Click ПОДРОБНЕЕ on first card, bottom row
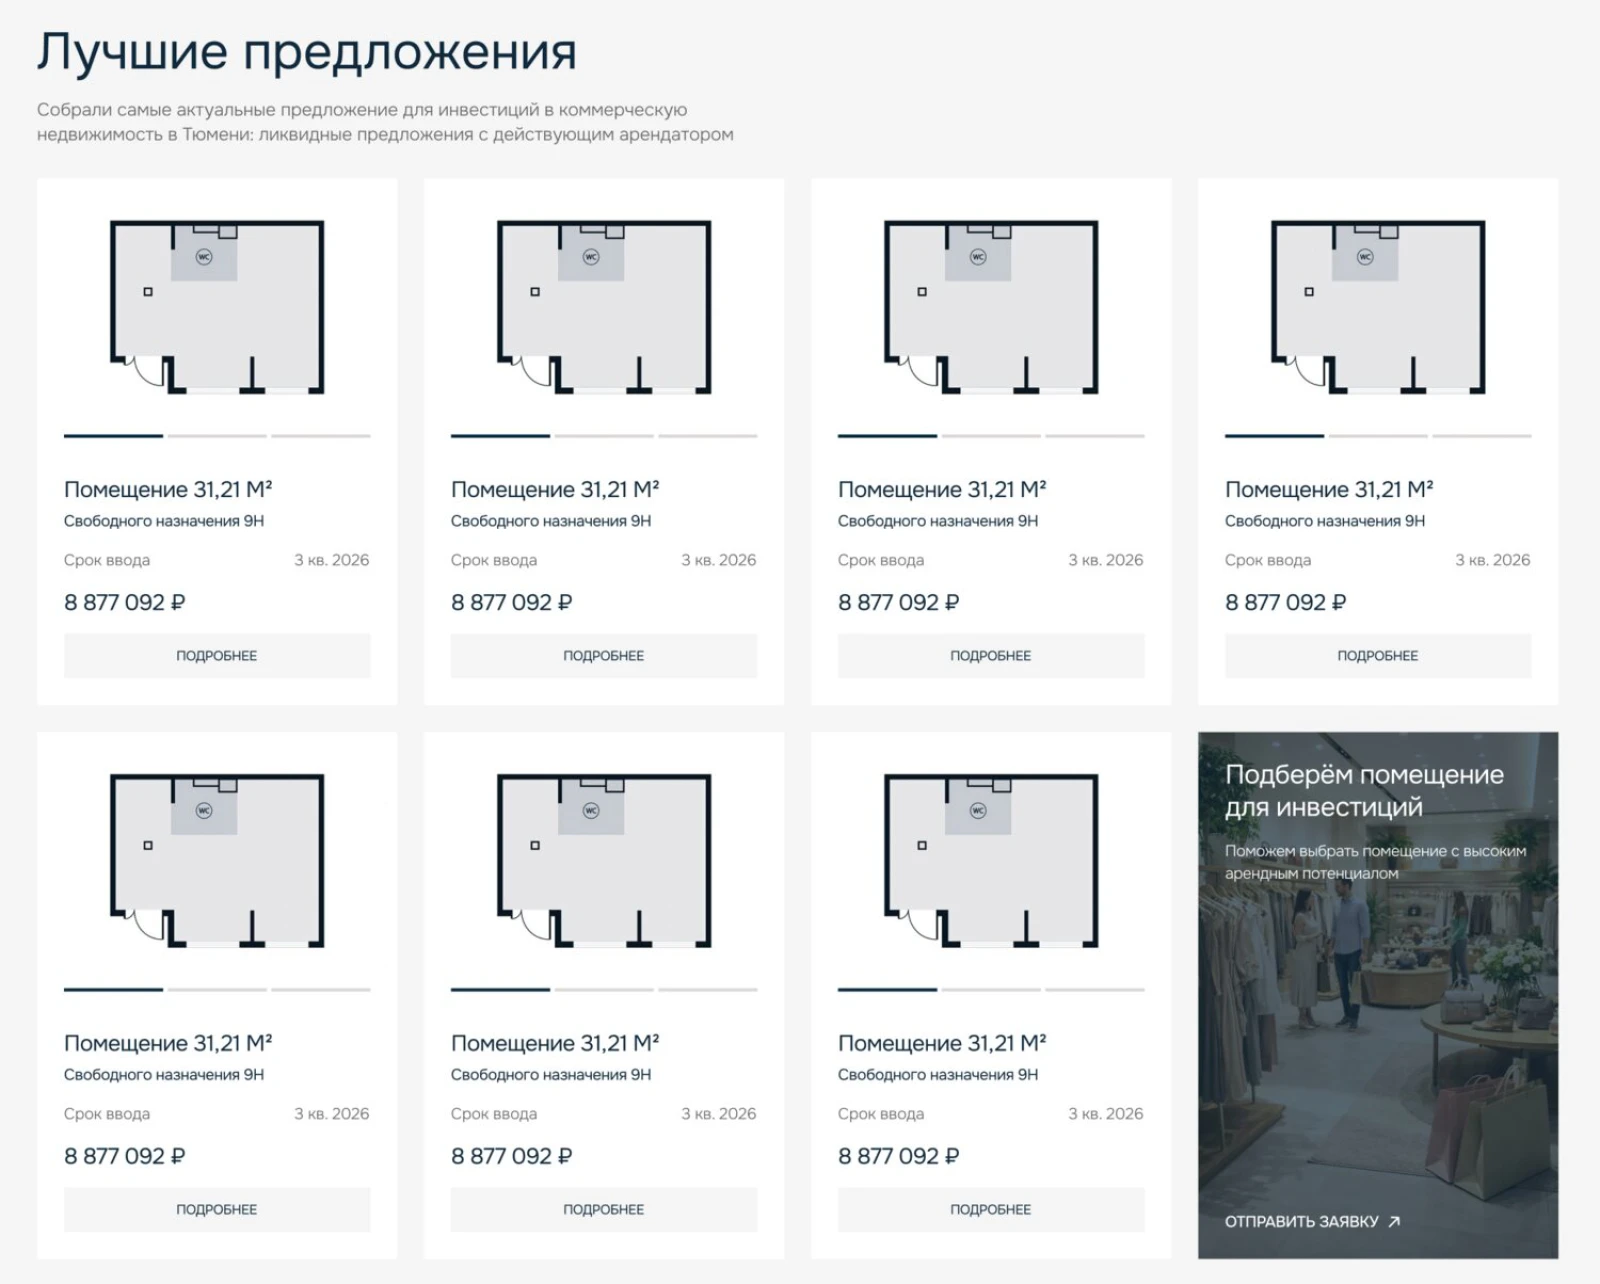Viewport: 1600px width, 1284px height. 217,1210
